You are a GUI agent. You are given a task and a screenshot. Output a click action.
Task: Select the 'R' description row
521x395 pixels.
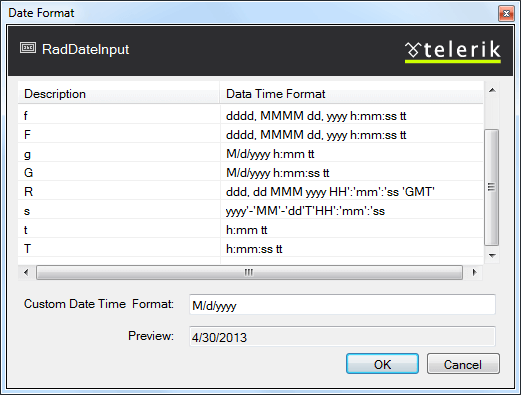click(x=250, y=192)
